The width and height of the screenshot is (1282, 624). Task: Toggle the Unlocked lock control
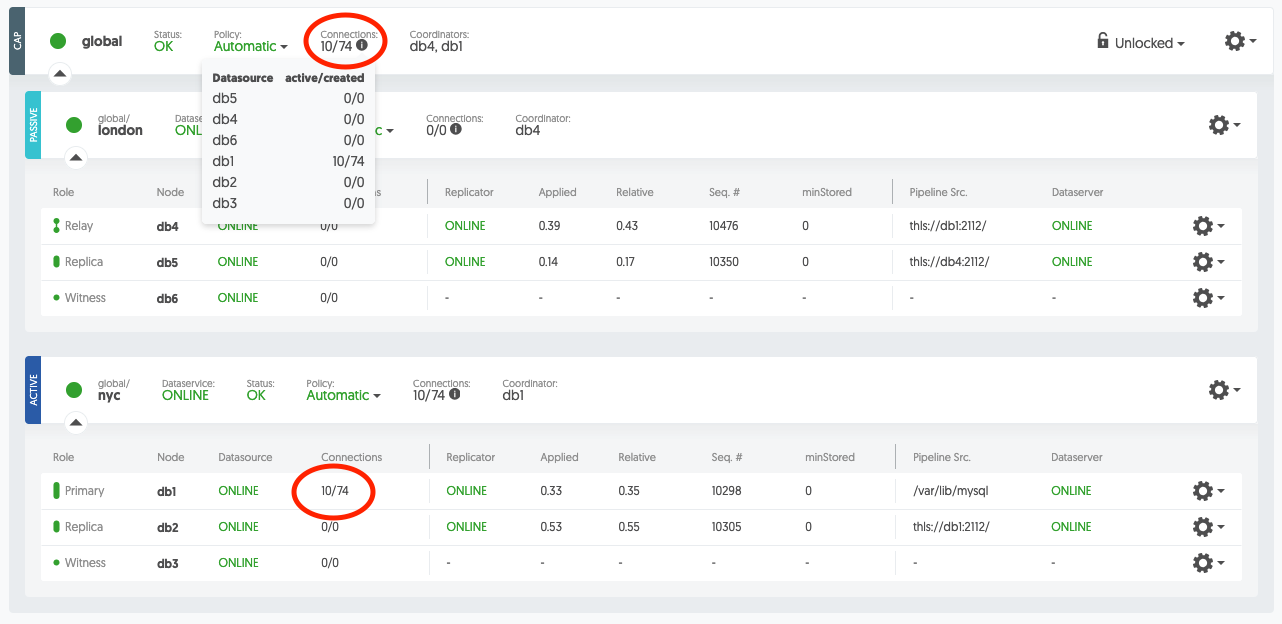[1141, 43]
